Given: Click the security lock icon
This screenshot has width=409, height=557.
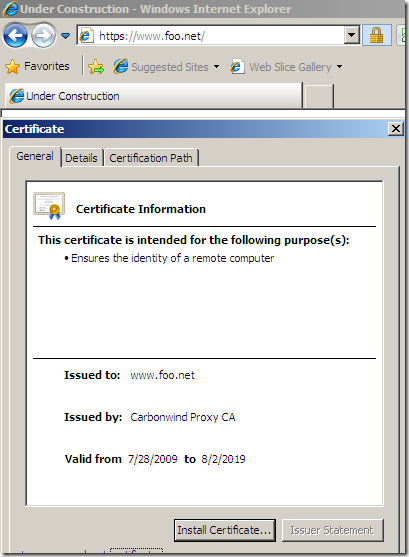Looking at the screenshot, I should [x=377, y=35].
